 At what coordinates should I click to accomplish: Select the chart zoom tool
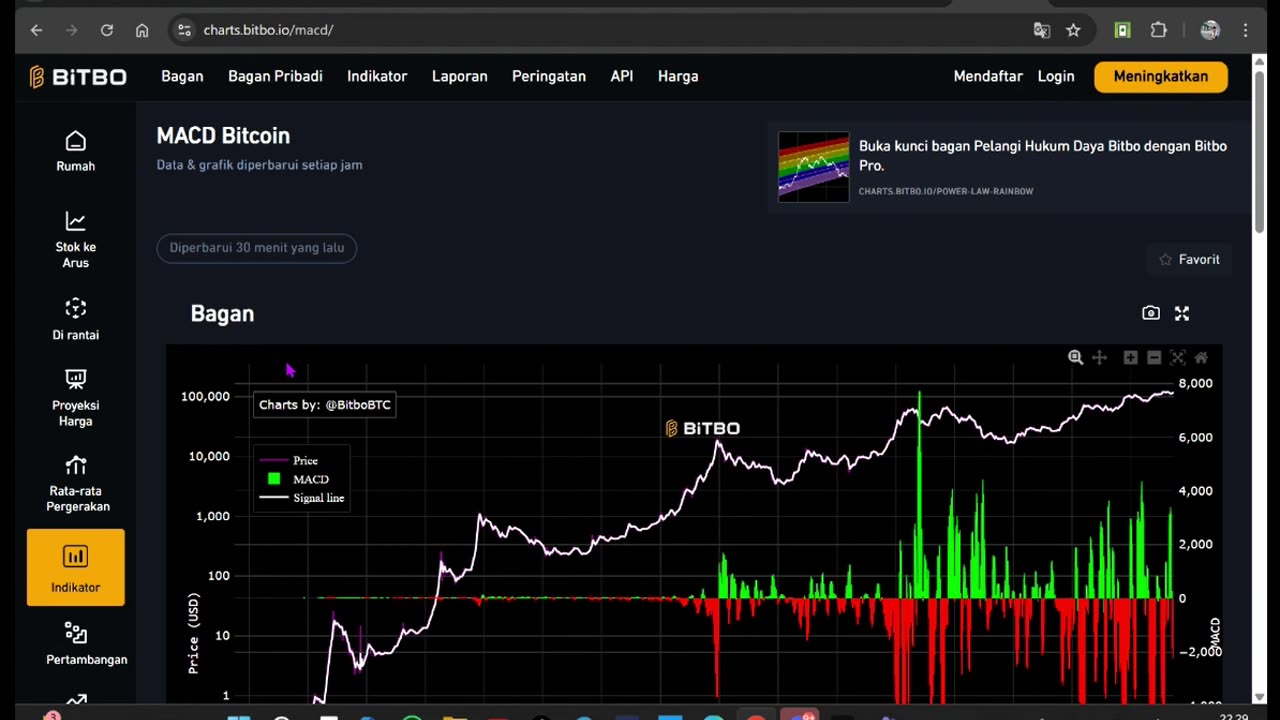click(1076, 357)
